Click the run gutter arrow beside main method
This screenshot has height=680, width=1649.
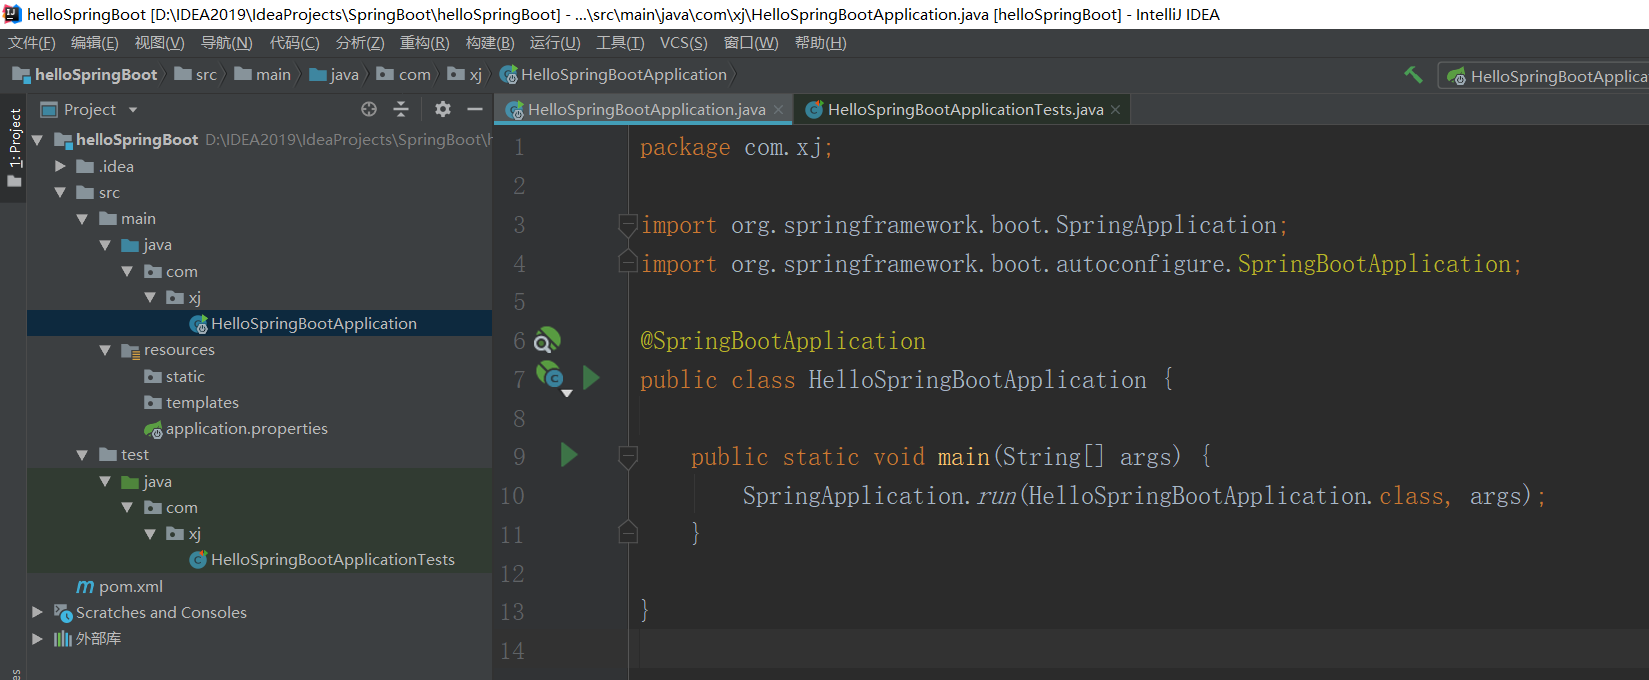(569, 456)
